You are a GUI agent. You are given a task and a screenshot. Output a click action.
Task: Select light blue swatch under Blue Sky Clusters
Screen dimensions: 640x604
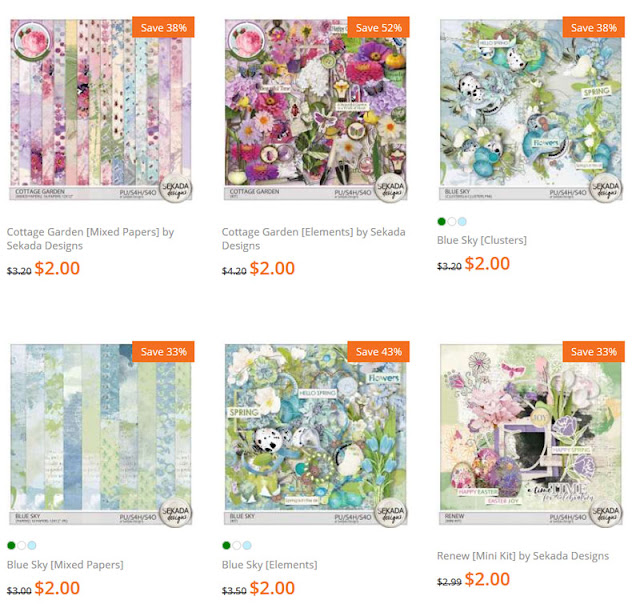point(462,222)
